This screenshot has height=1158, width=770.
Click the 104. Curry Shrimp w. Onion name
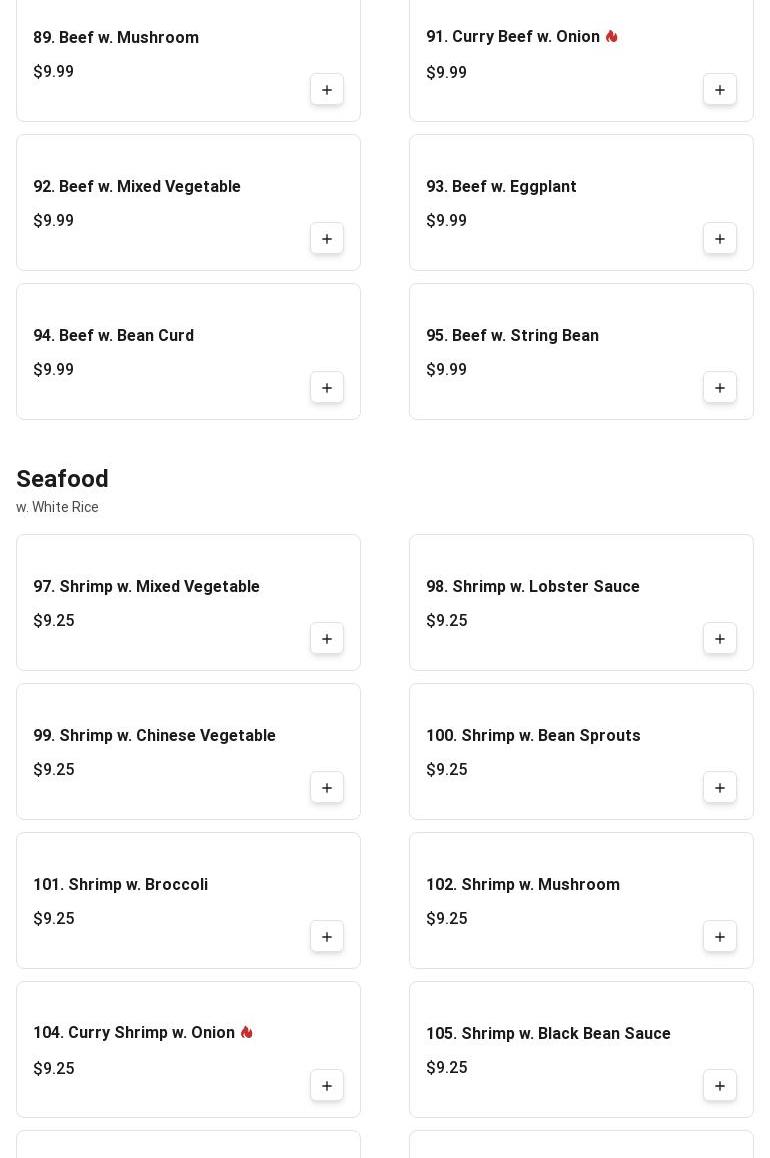(x=134, y=1033)
